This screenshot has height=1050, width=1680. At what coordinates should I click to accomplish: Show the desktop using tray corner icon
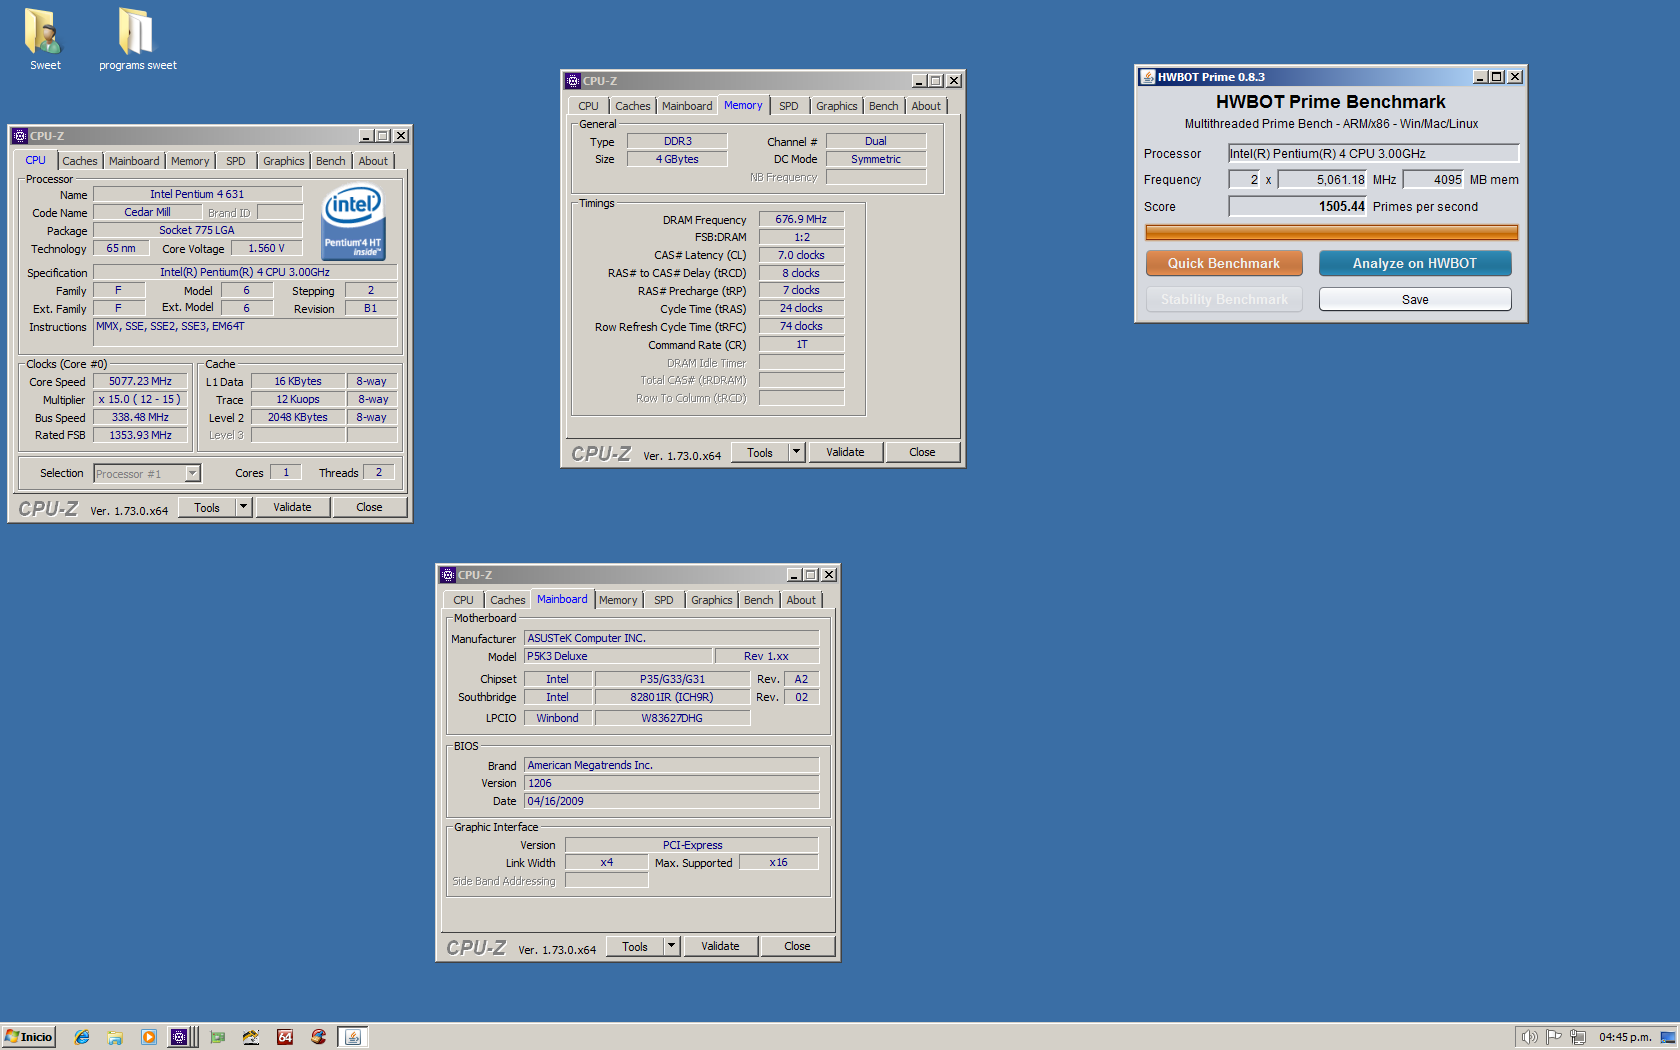[x=1668, y=1037]
